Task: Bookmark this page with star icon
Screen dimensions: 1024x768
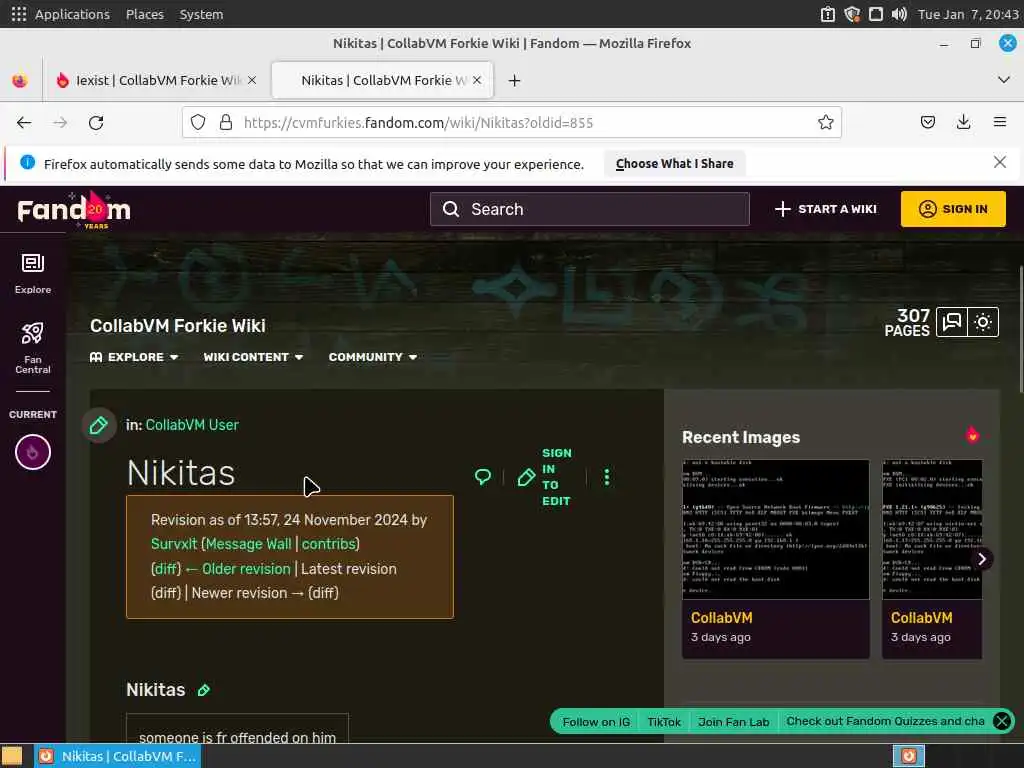Action: pyautogui.click(x=825, y=123)
